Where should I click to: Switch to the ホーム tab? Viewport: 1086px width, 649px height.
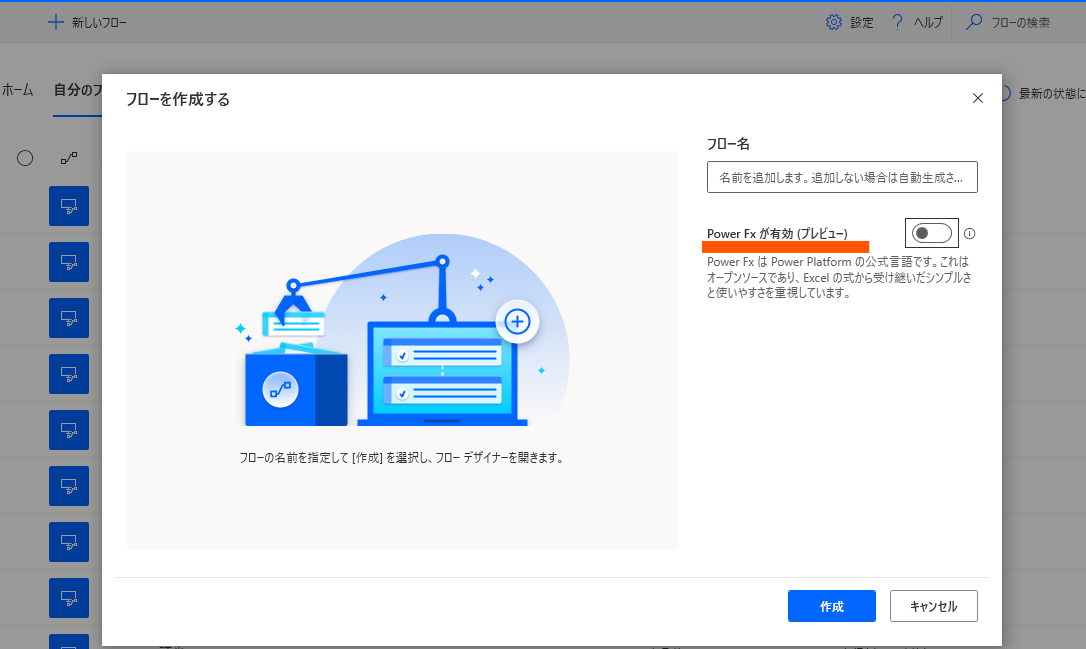point(16,89)
